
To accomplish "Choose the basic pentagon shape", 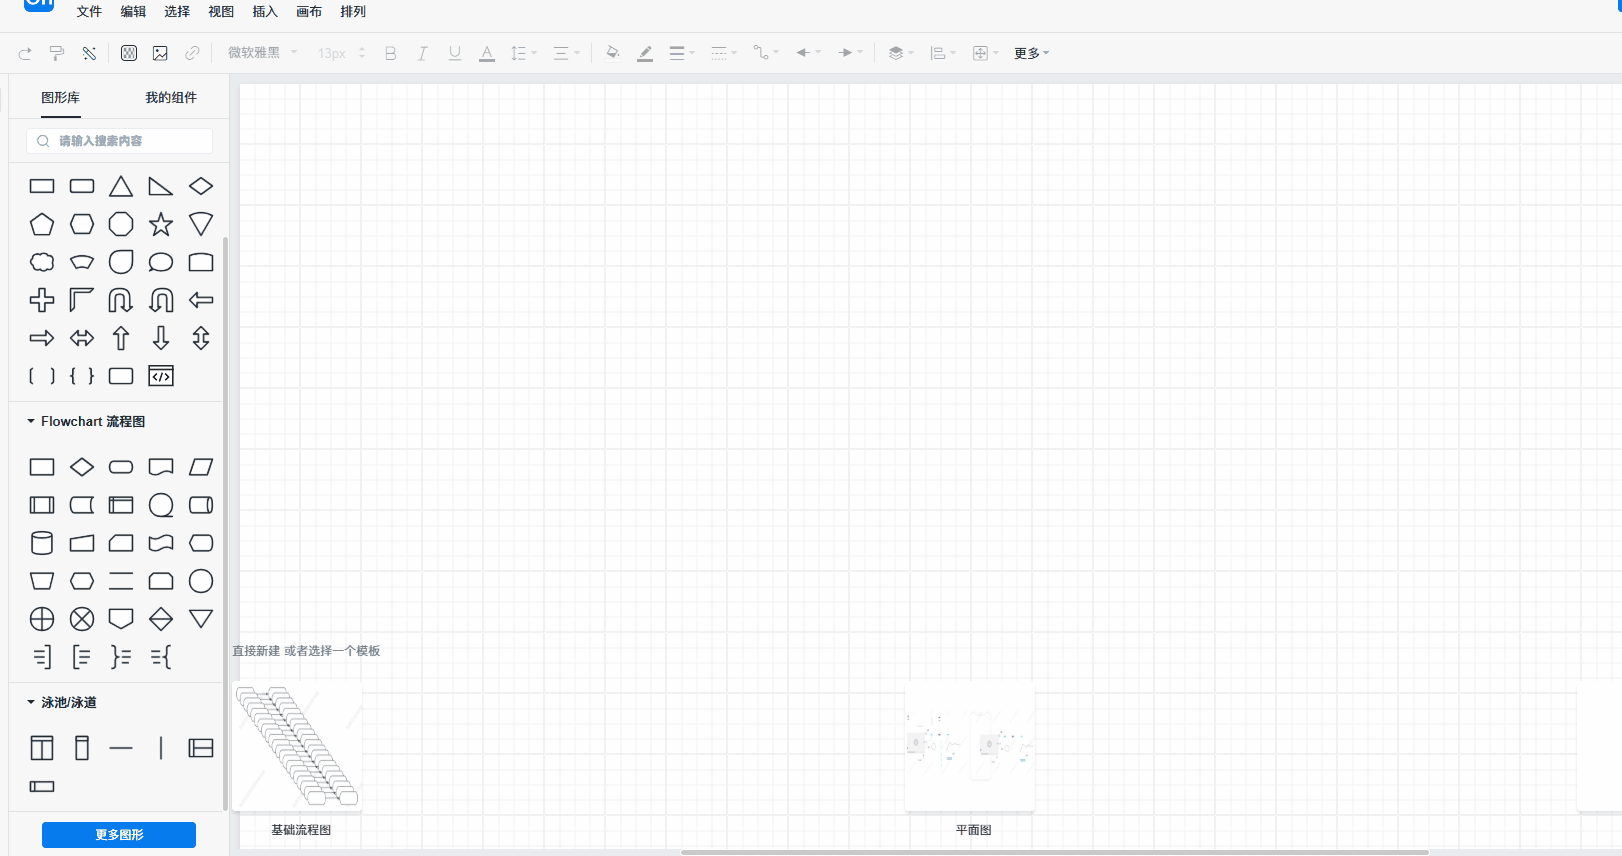I will pyautogui.click(x=42, y=224).
